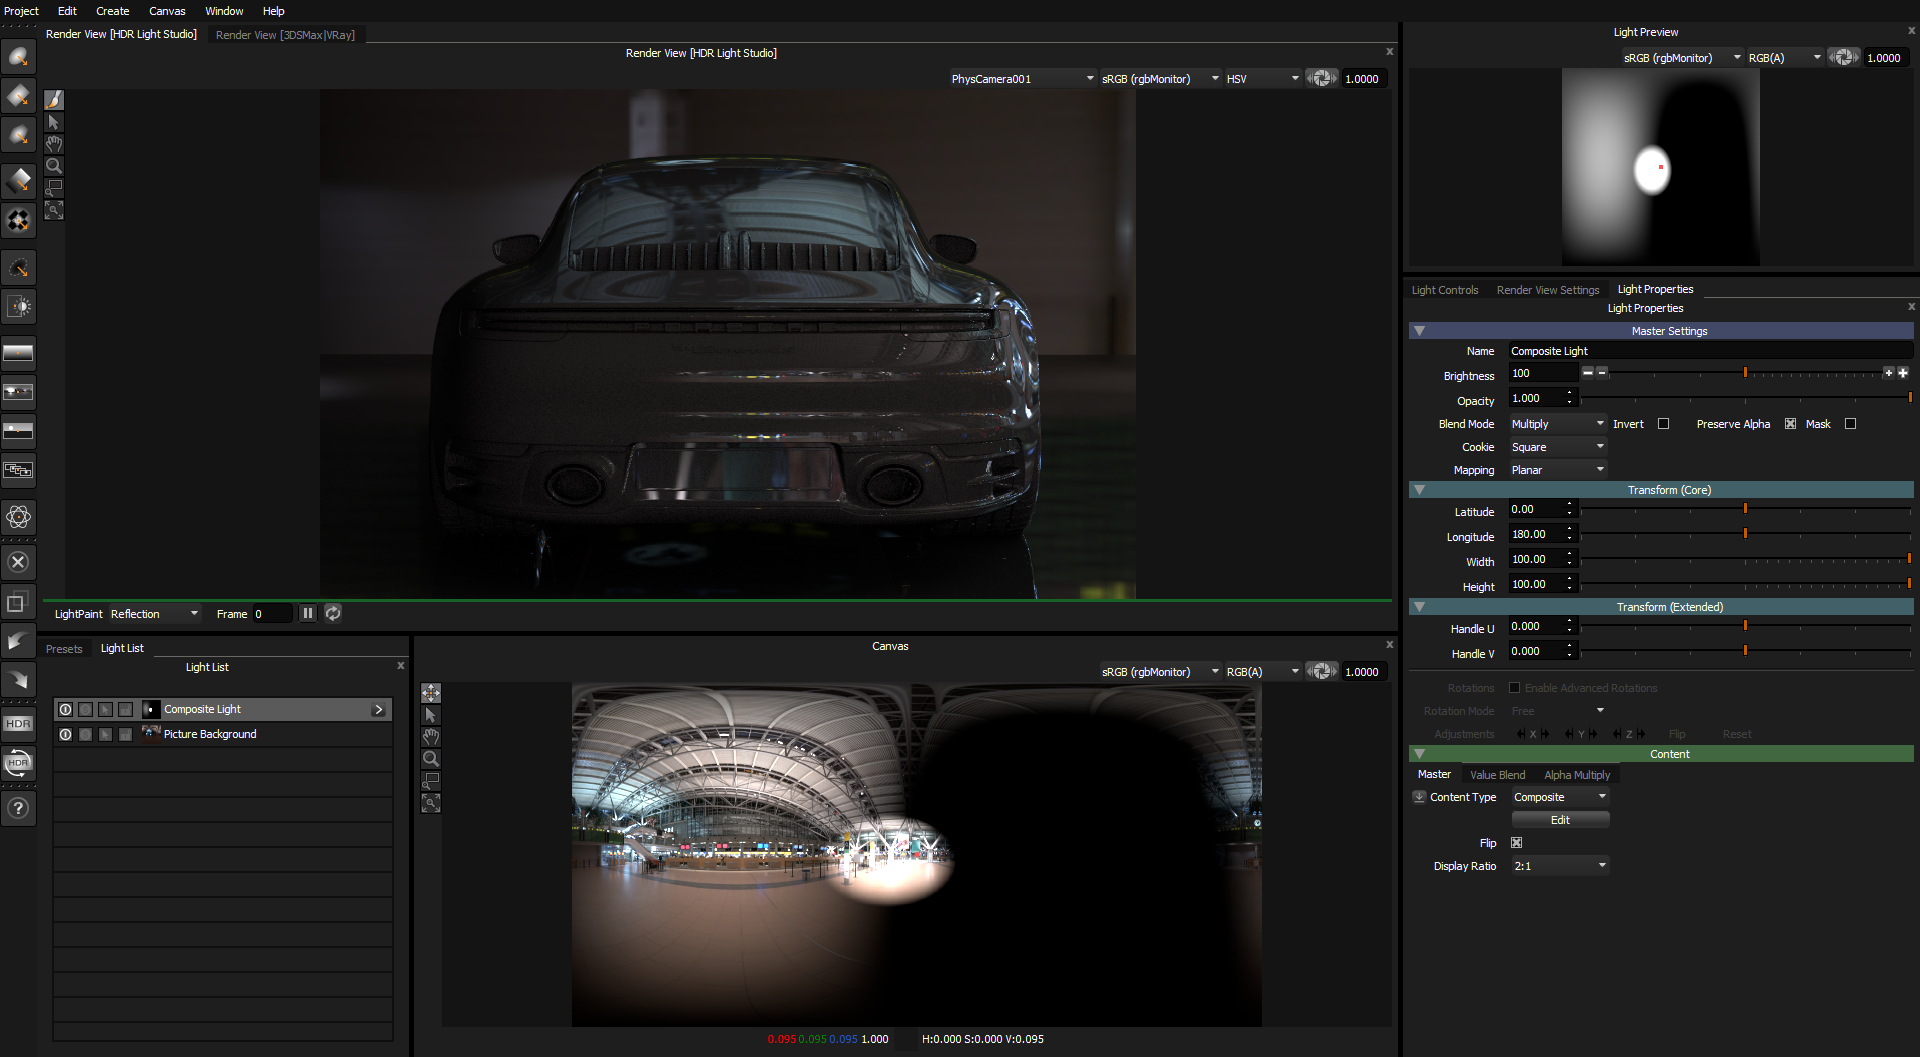The image size is (1920, 1057).
Task: Enable the Mask checkbox
Action: [1850, 424]
